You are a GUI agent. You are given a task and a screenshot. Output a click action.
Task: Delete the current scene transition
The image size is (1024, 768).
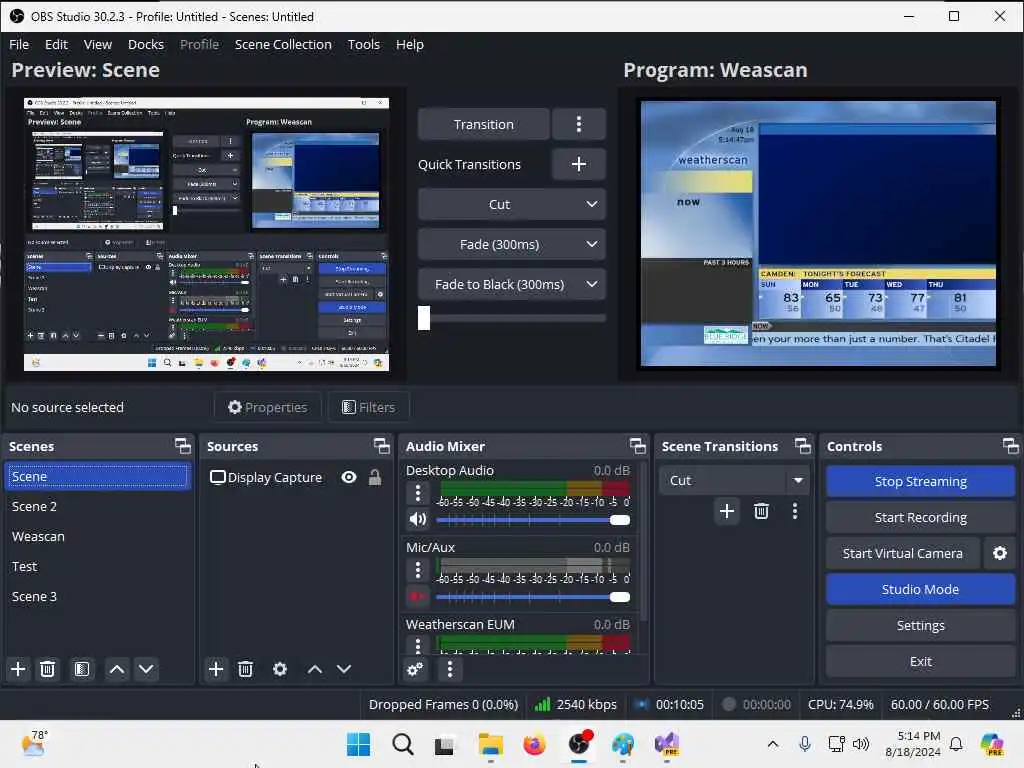(761, 511)
